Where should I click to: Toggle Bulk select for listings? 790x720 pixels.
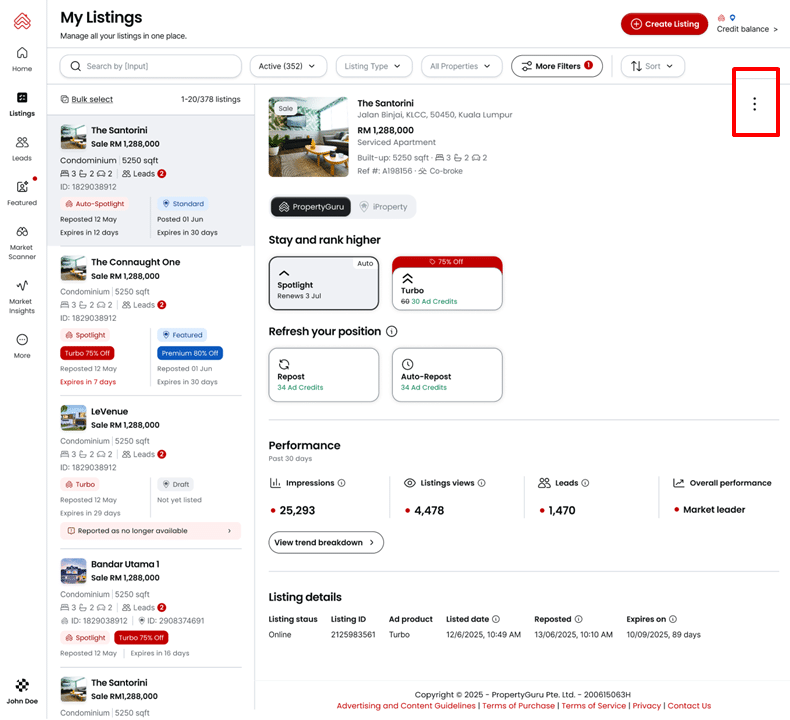(86, 100)
